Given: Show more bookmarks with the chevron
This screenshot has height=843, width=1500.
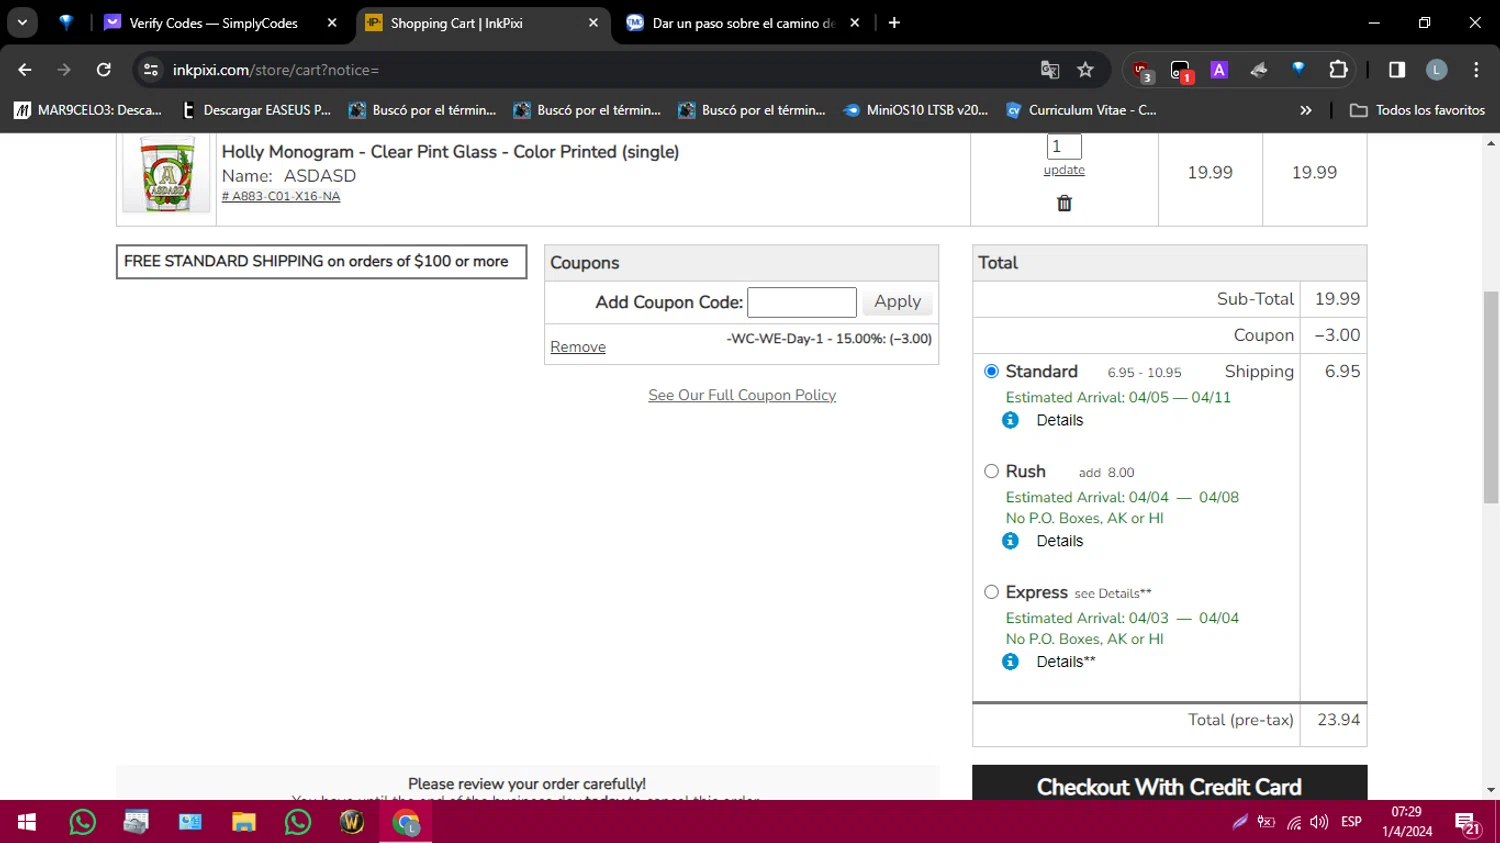Looking at the screenshot, I should click(x=1305, y=110).
